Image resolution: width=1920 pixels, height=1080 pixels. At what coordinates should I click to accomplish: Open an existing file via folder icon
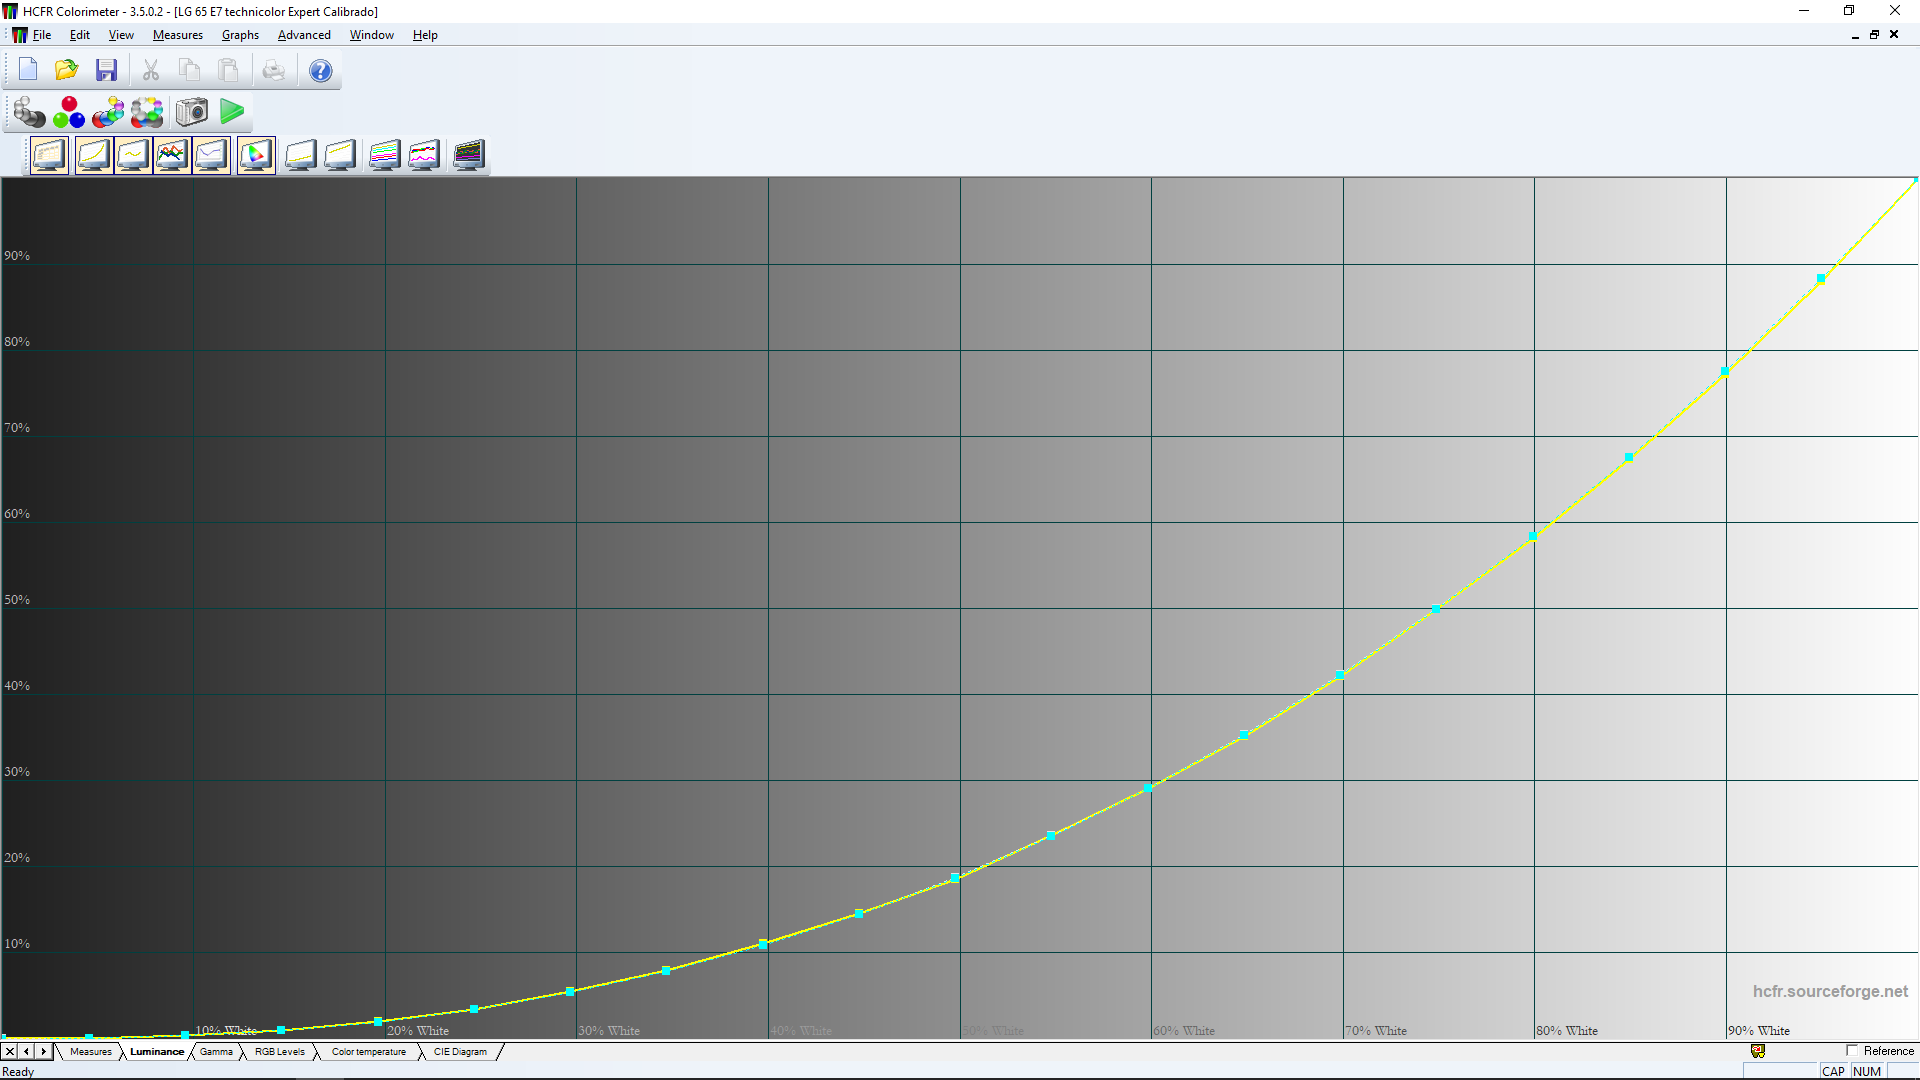coord(67,70)
